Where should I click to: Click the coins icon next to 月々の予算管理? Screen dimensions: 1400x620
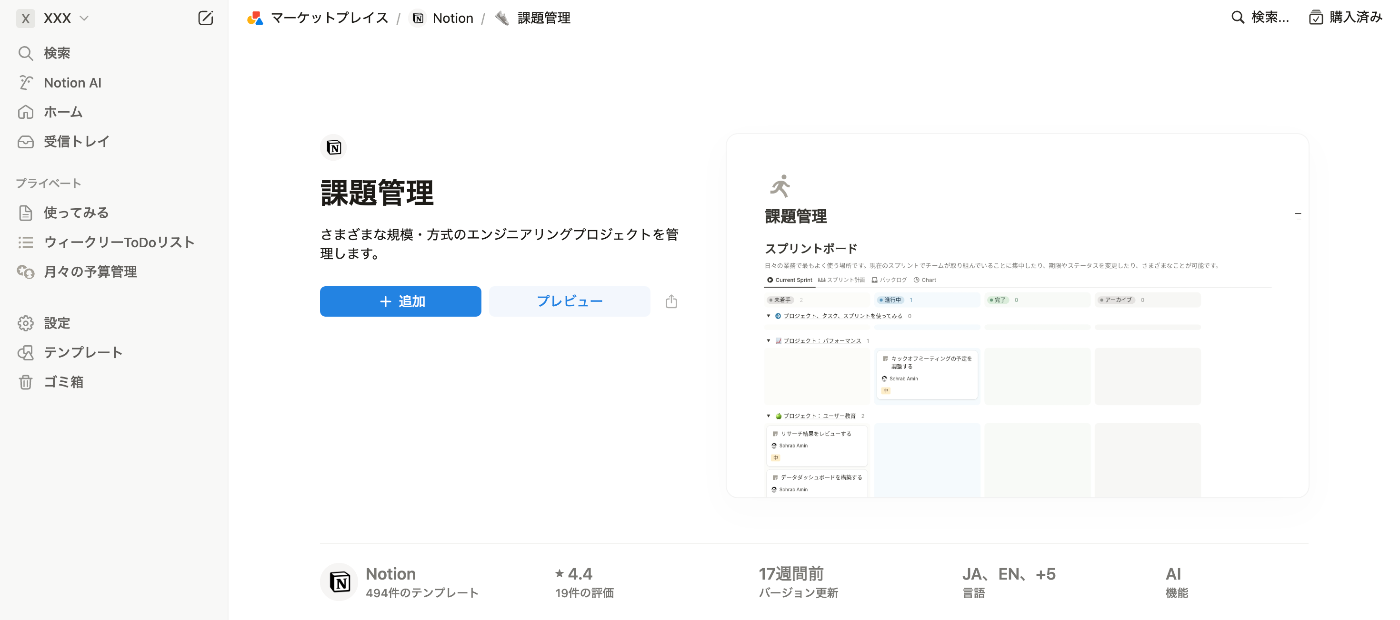tap(26, 272)
